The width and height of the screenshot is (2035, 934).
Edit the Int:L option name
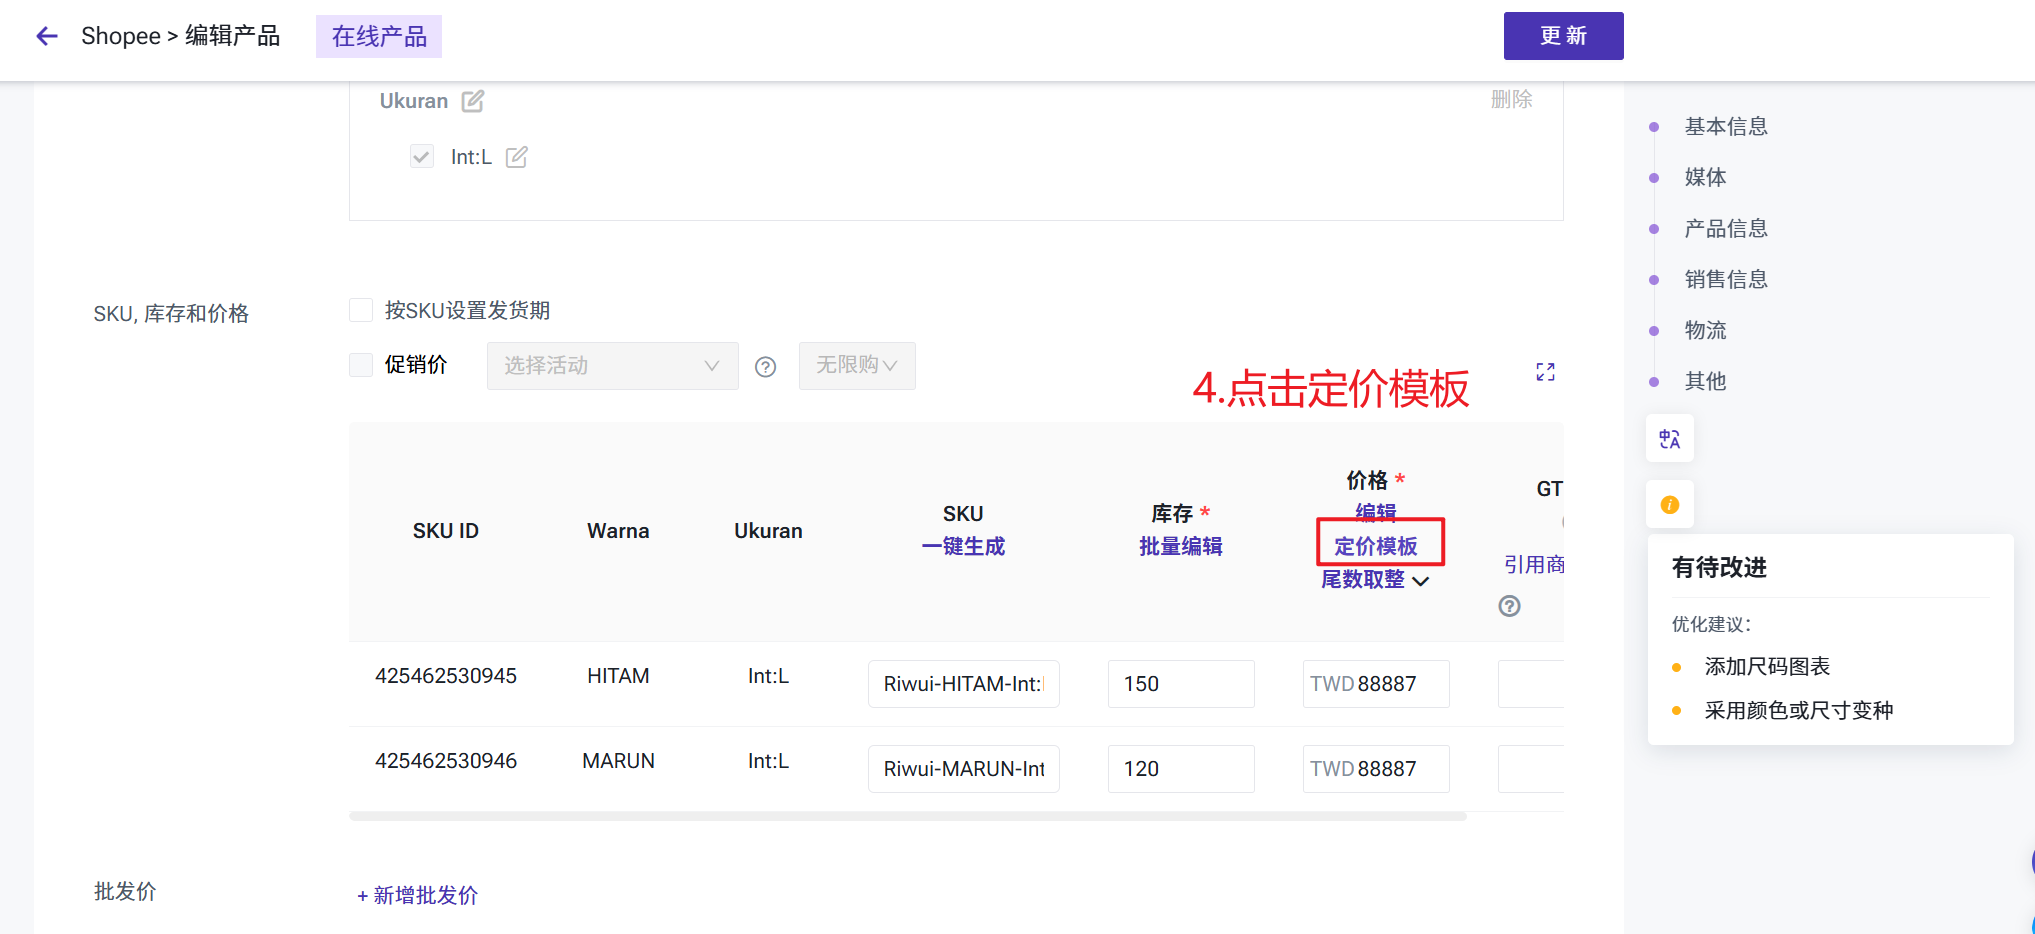coord(516,157)
